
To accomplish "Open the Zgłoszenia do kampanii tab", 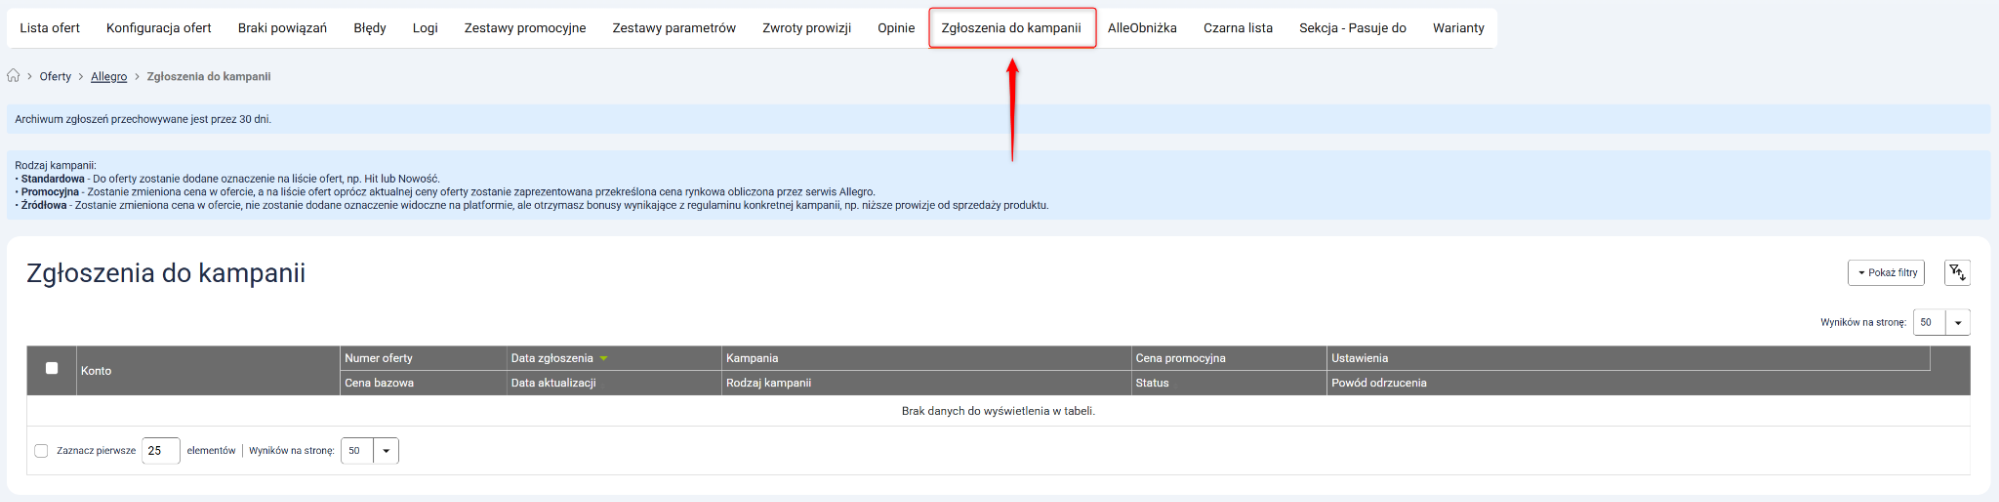I will [1011, 28].
